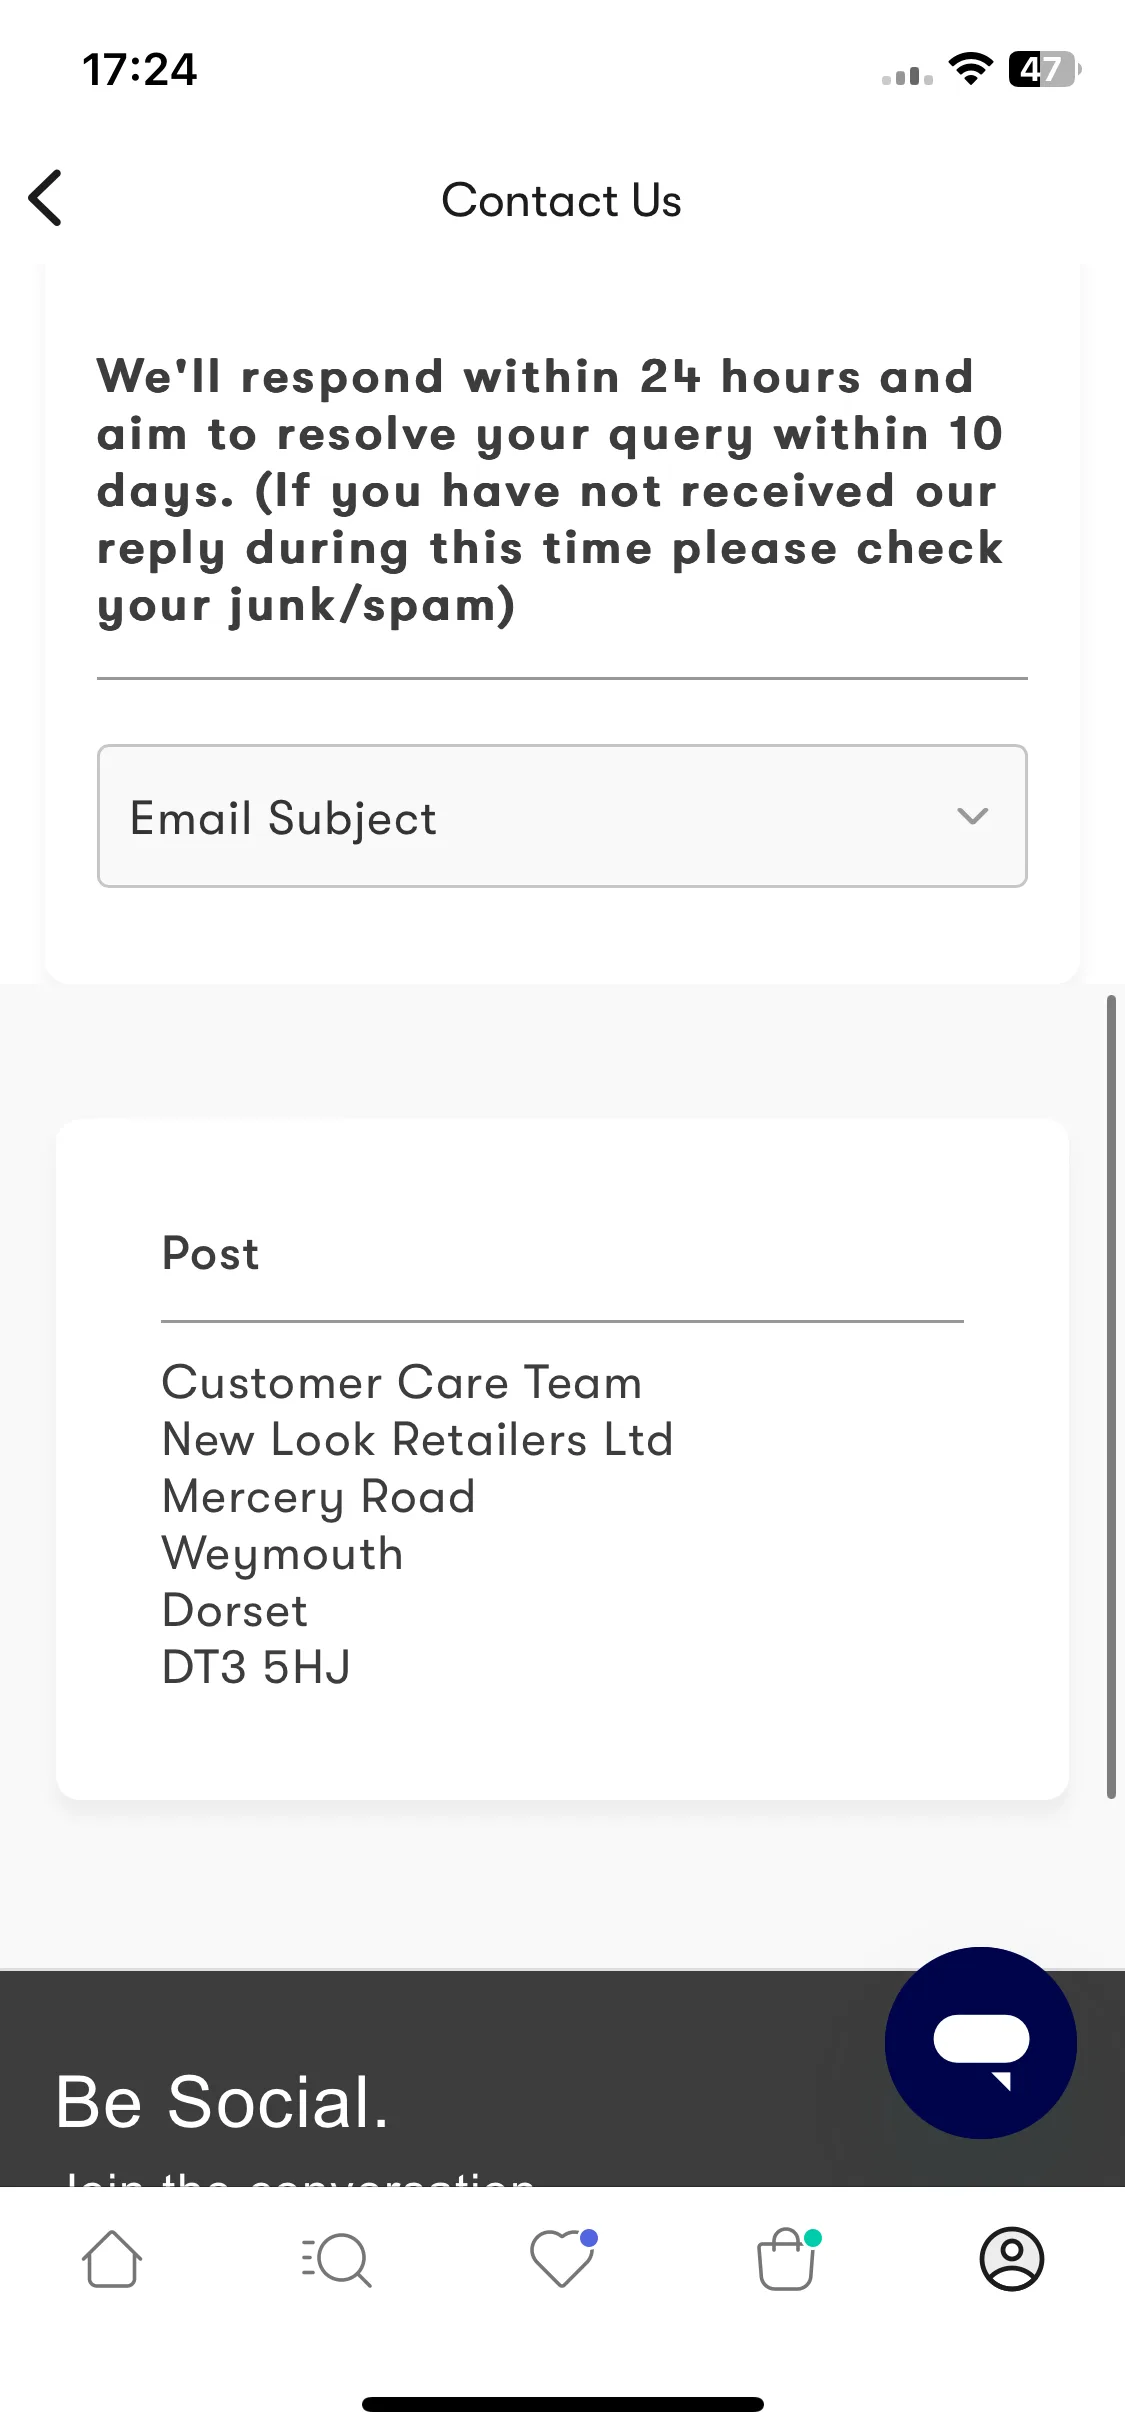Tap the battery indicator showing 47
Viewport: 1125px width, 2436px height.
[1045, 69]
